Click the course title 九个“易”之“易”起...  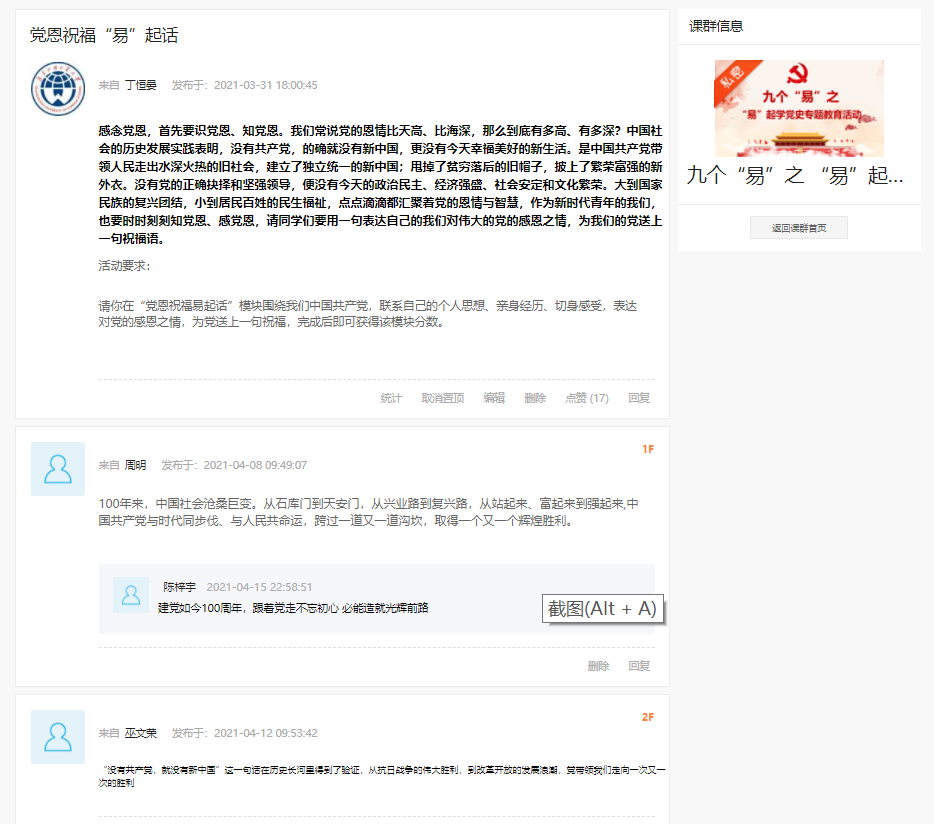pyautogui.click(x=796, y=175)
